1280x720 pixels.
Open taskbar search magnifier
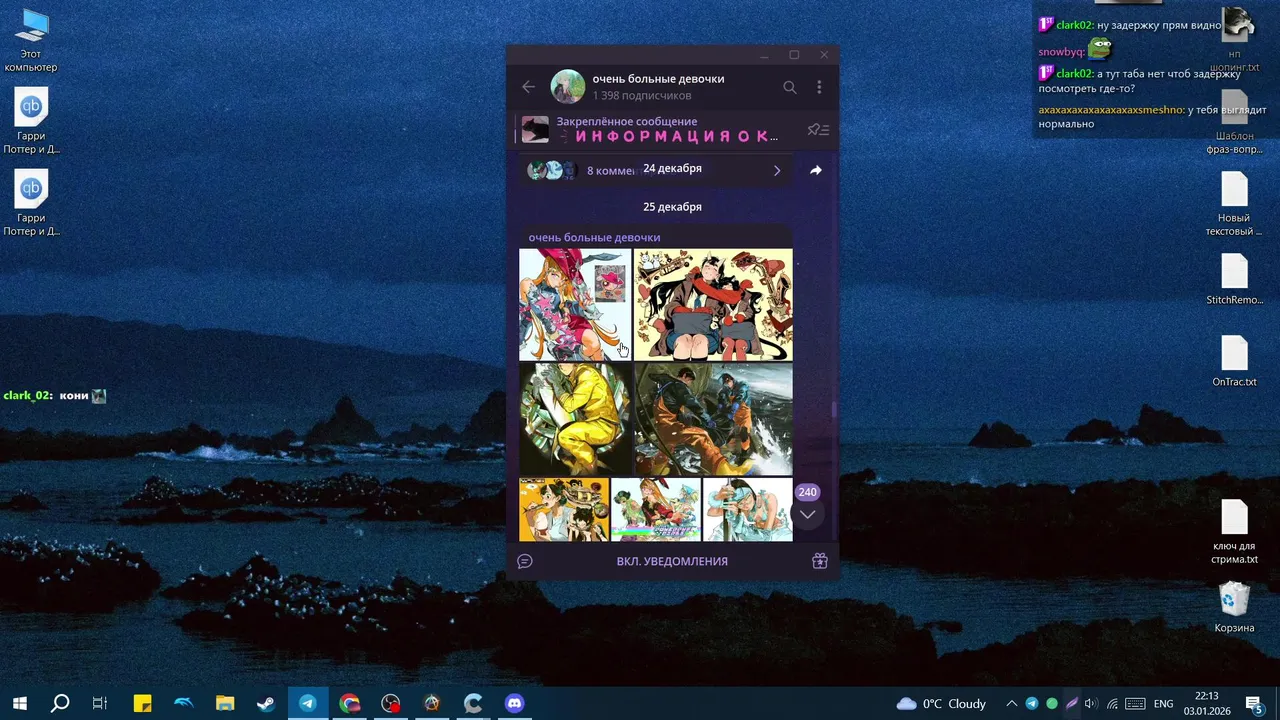click(60, 703)
